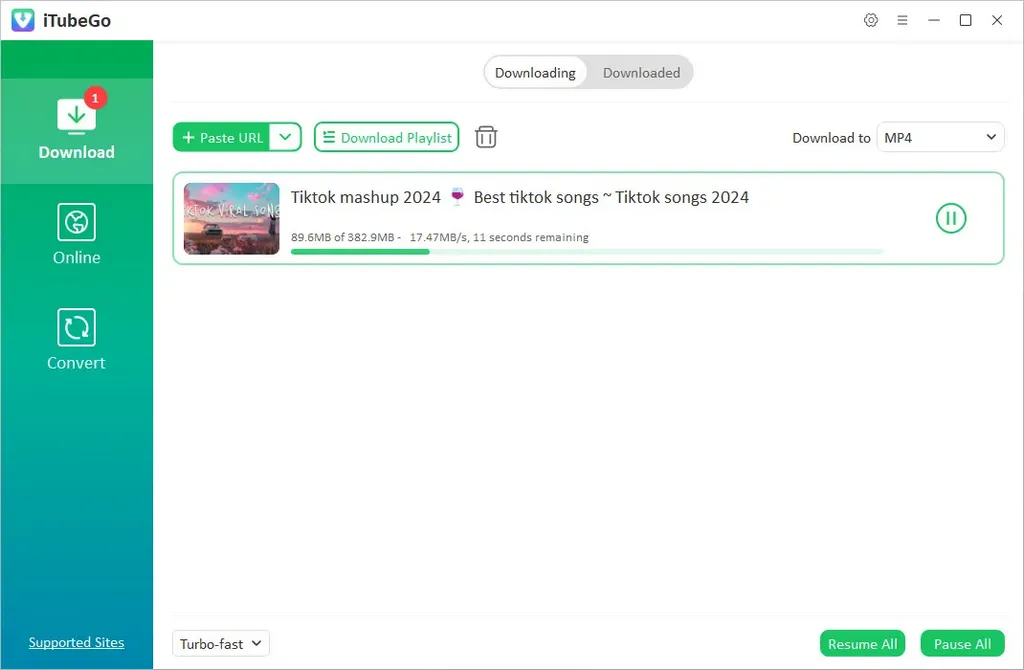This screenshot has width=1024, height=670.
Task: Click Download Playlist button
Action: 387,137
